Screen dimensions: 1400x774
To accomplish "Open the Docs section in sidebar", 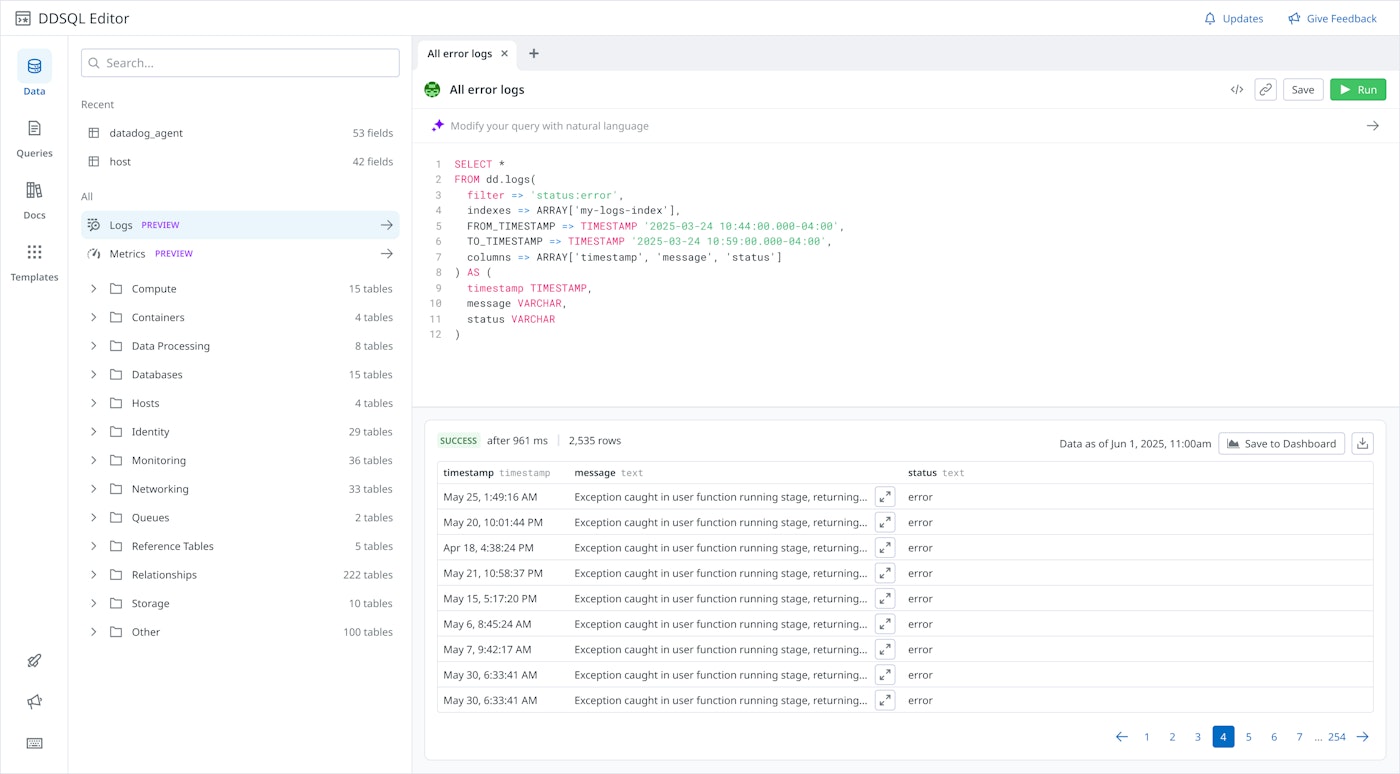I will click(x=34, y=200).
